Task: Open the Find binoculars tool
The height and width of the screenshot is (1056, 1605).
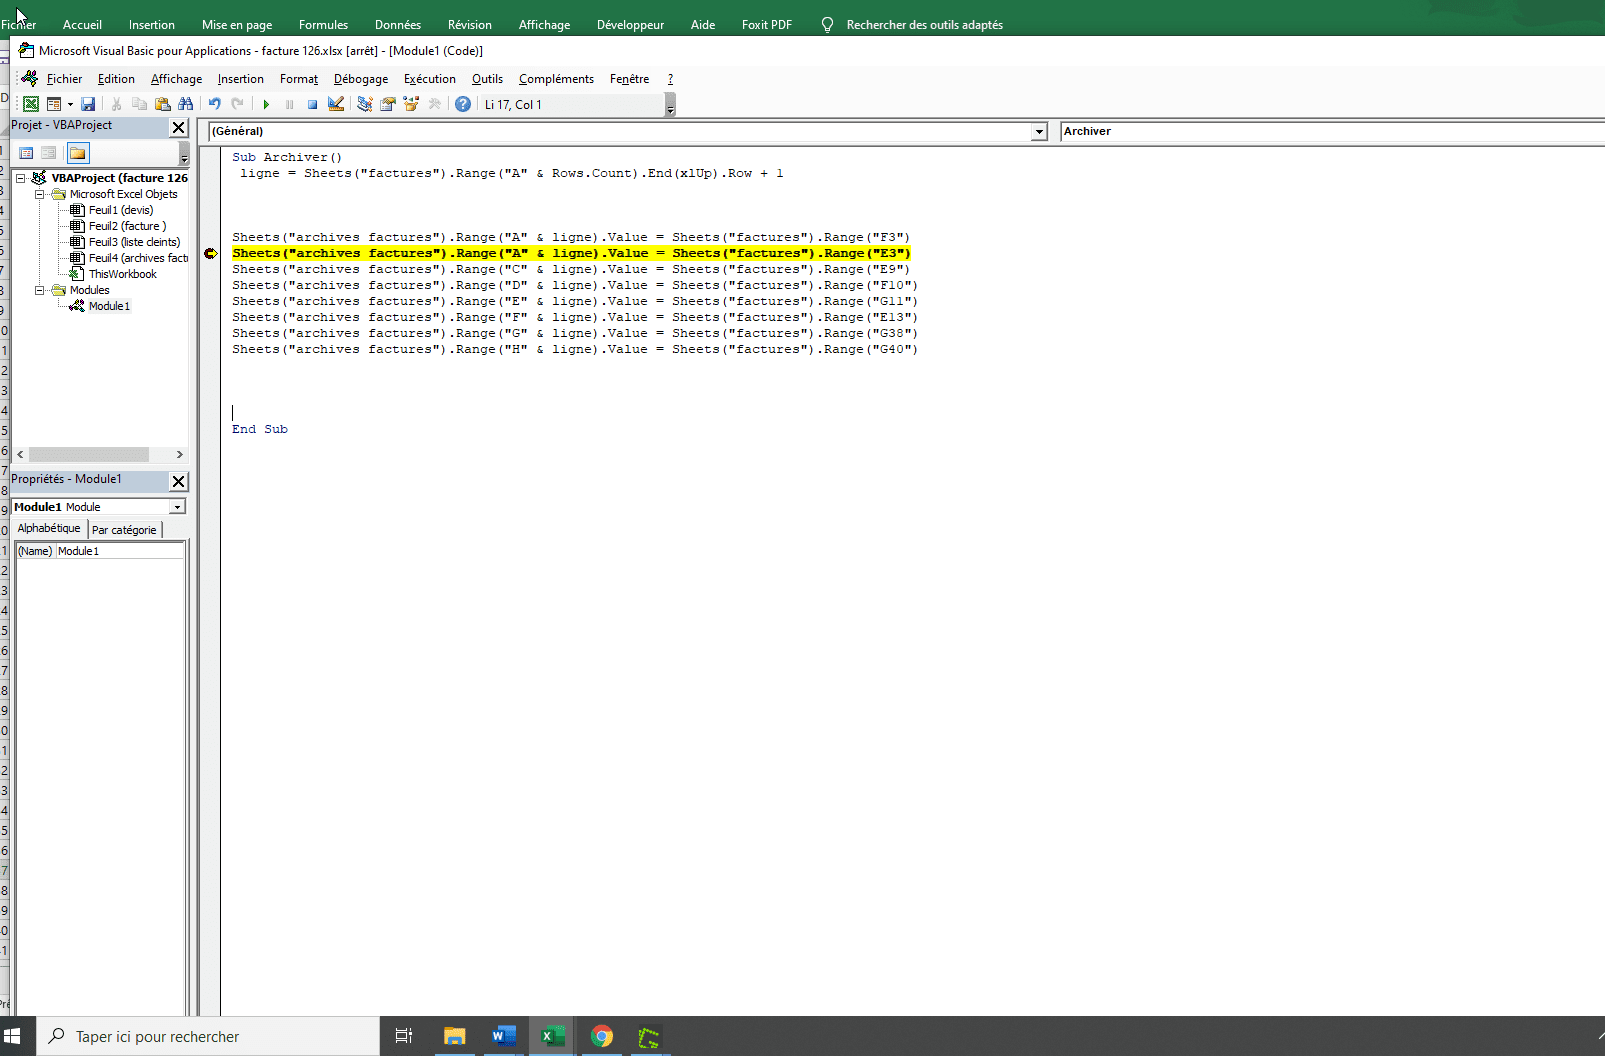Action: pos(186,104)
